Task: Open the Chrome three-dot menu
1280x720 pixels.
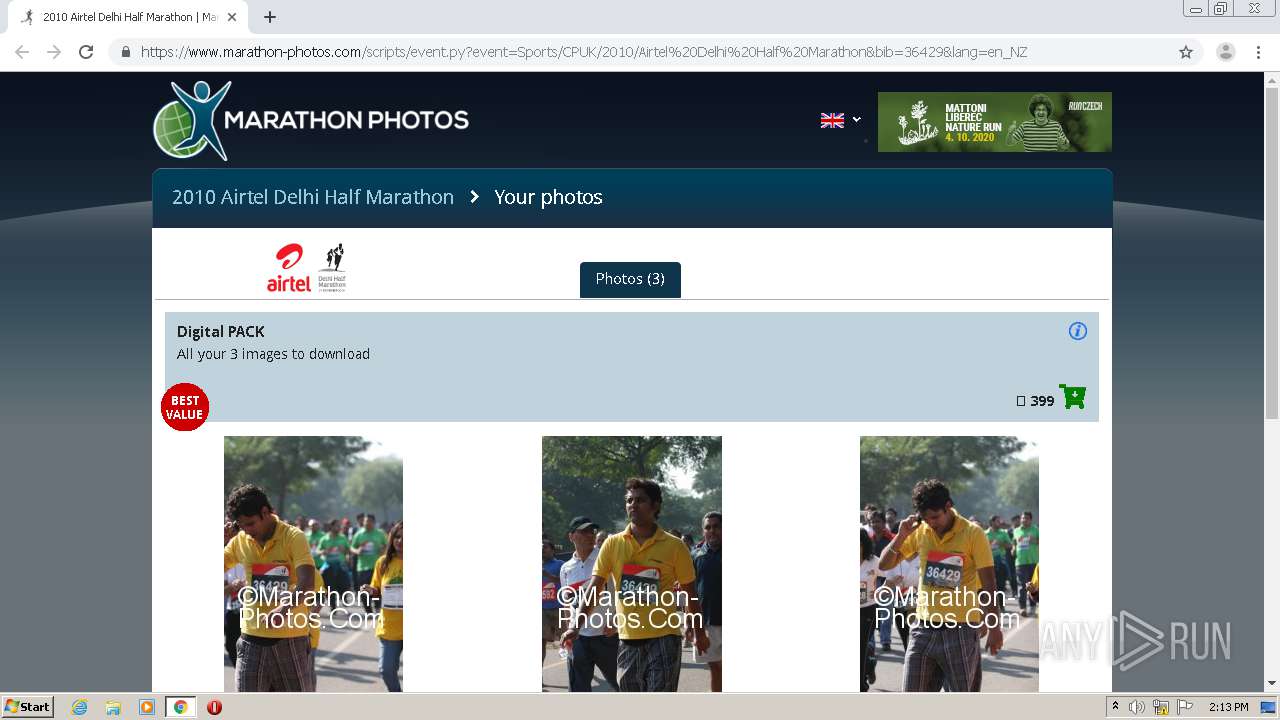Action: pyautogui.click(x=1258, y=52)
